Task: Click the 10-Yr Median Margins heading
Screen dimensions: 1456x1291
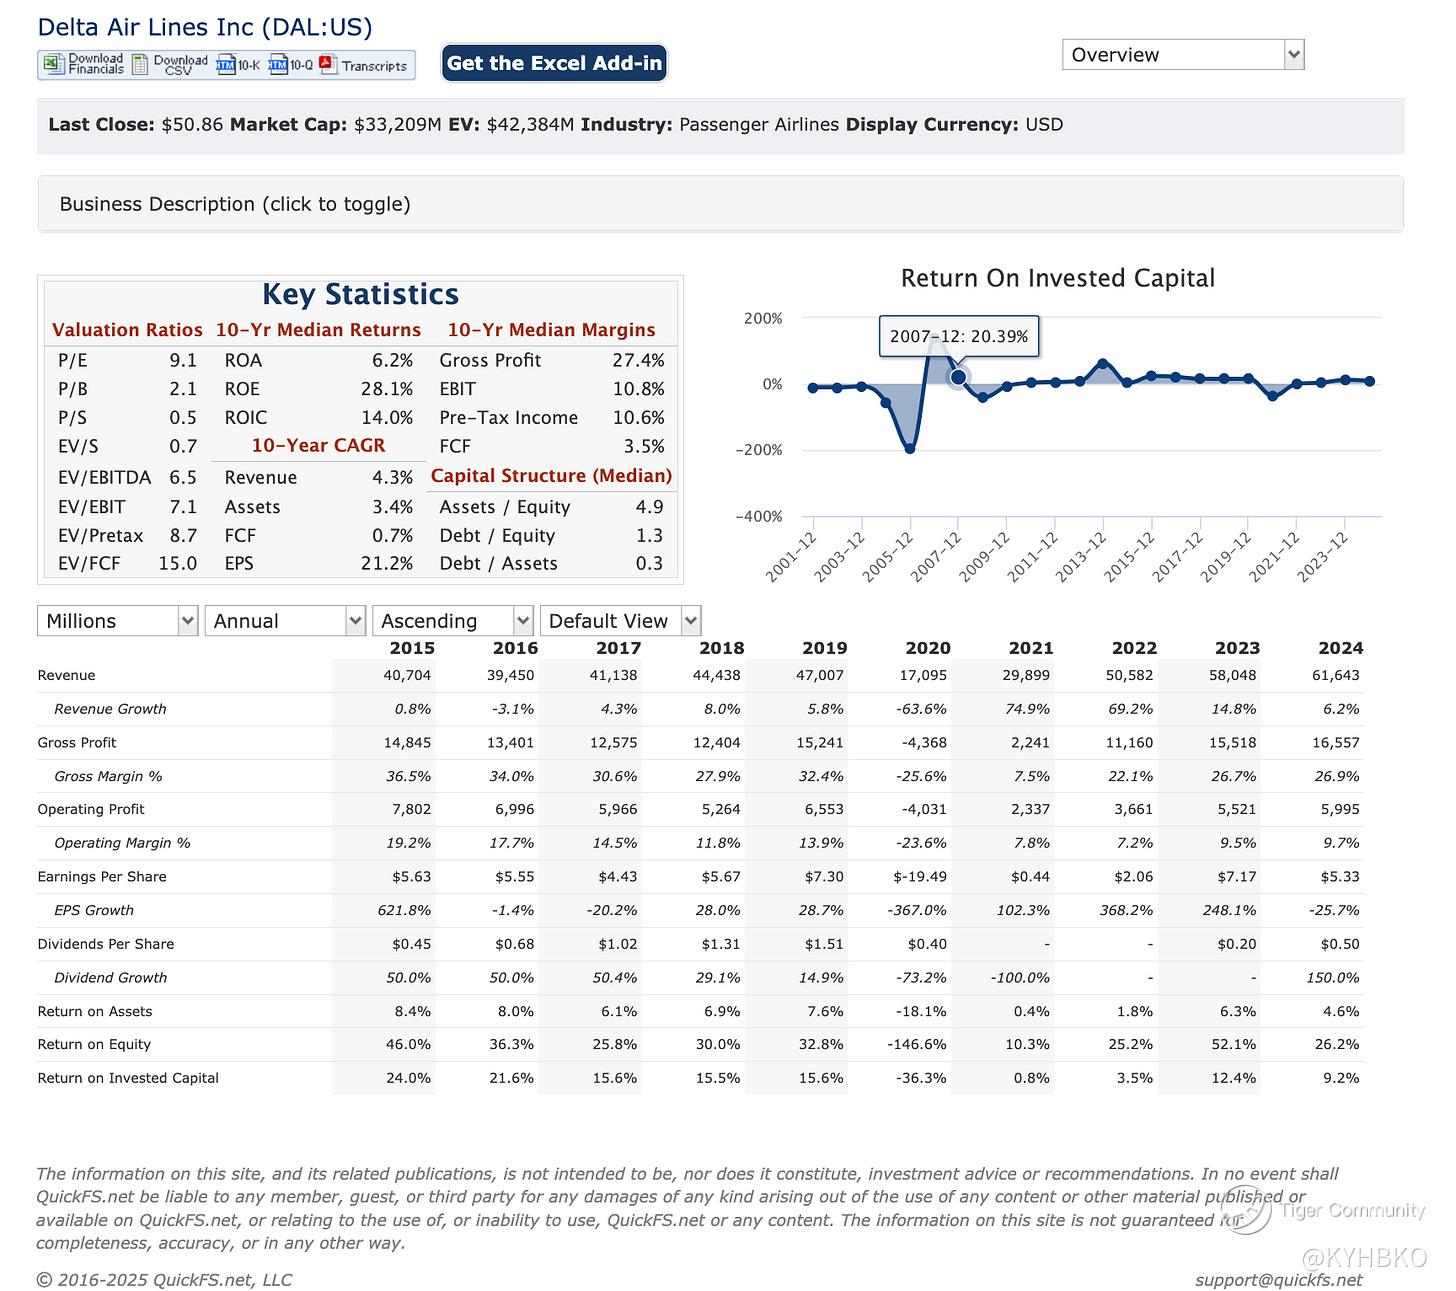Action: pyautogui.click(x=551, y=330)
